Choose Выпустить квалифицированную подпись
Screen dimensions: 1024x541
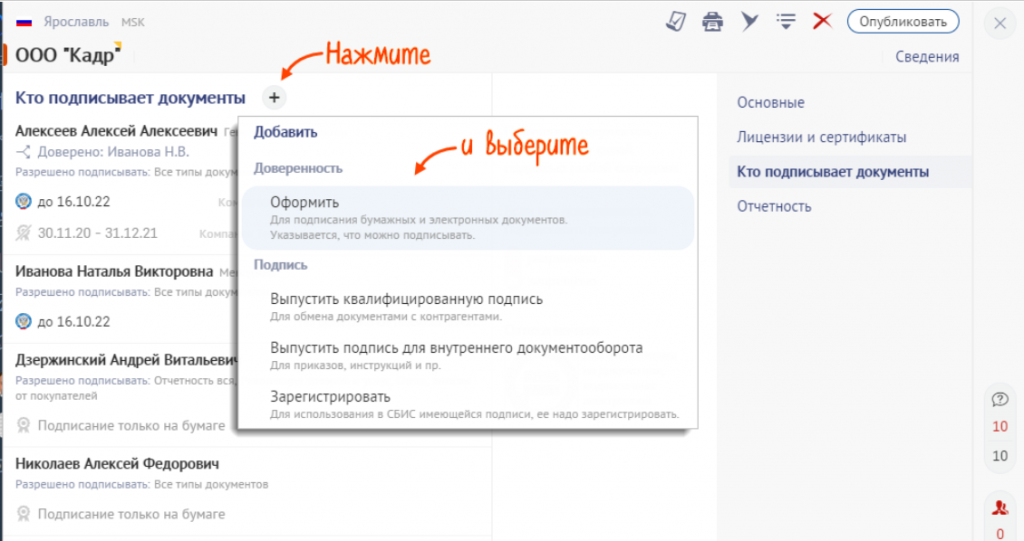[x=406, y=299]
